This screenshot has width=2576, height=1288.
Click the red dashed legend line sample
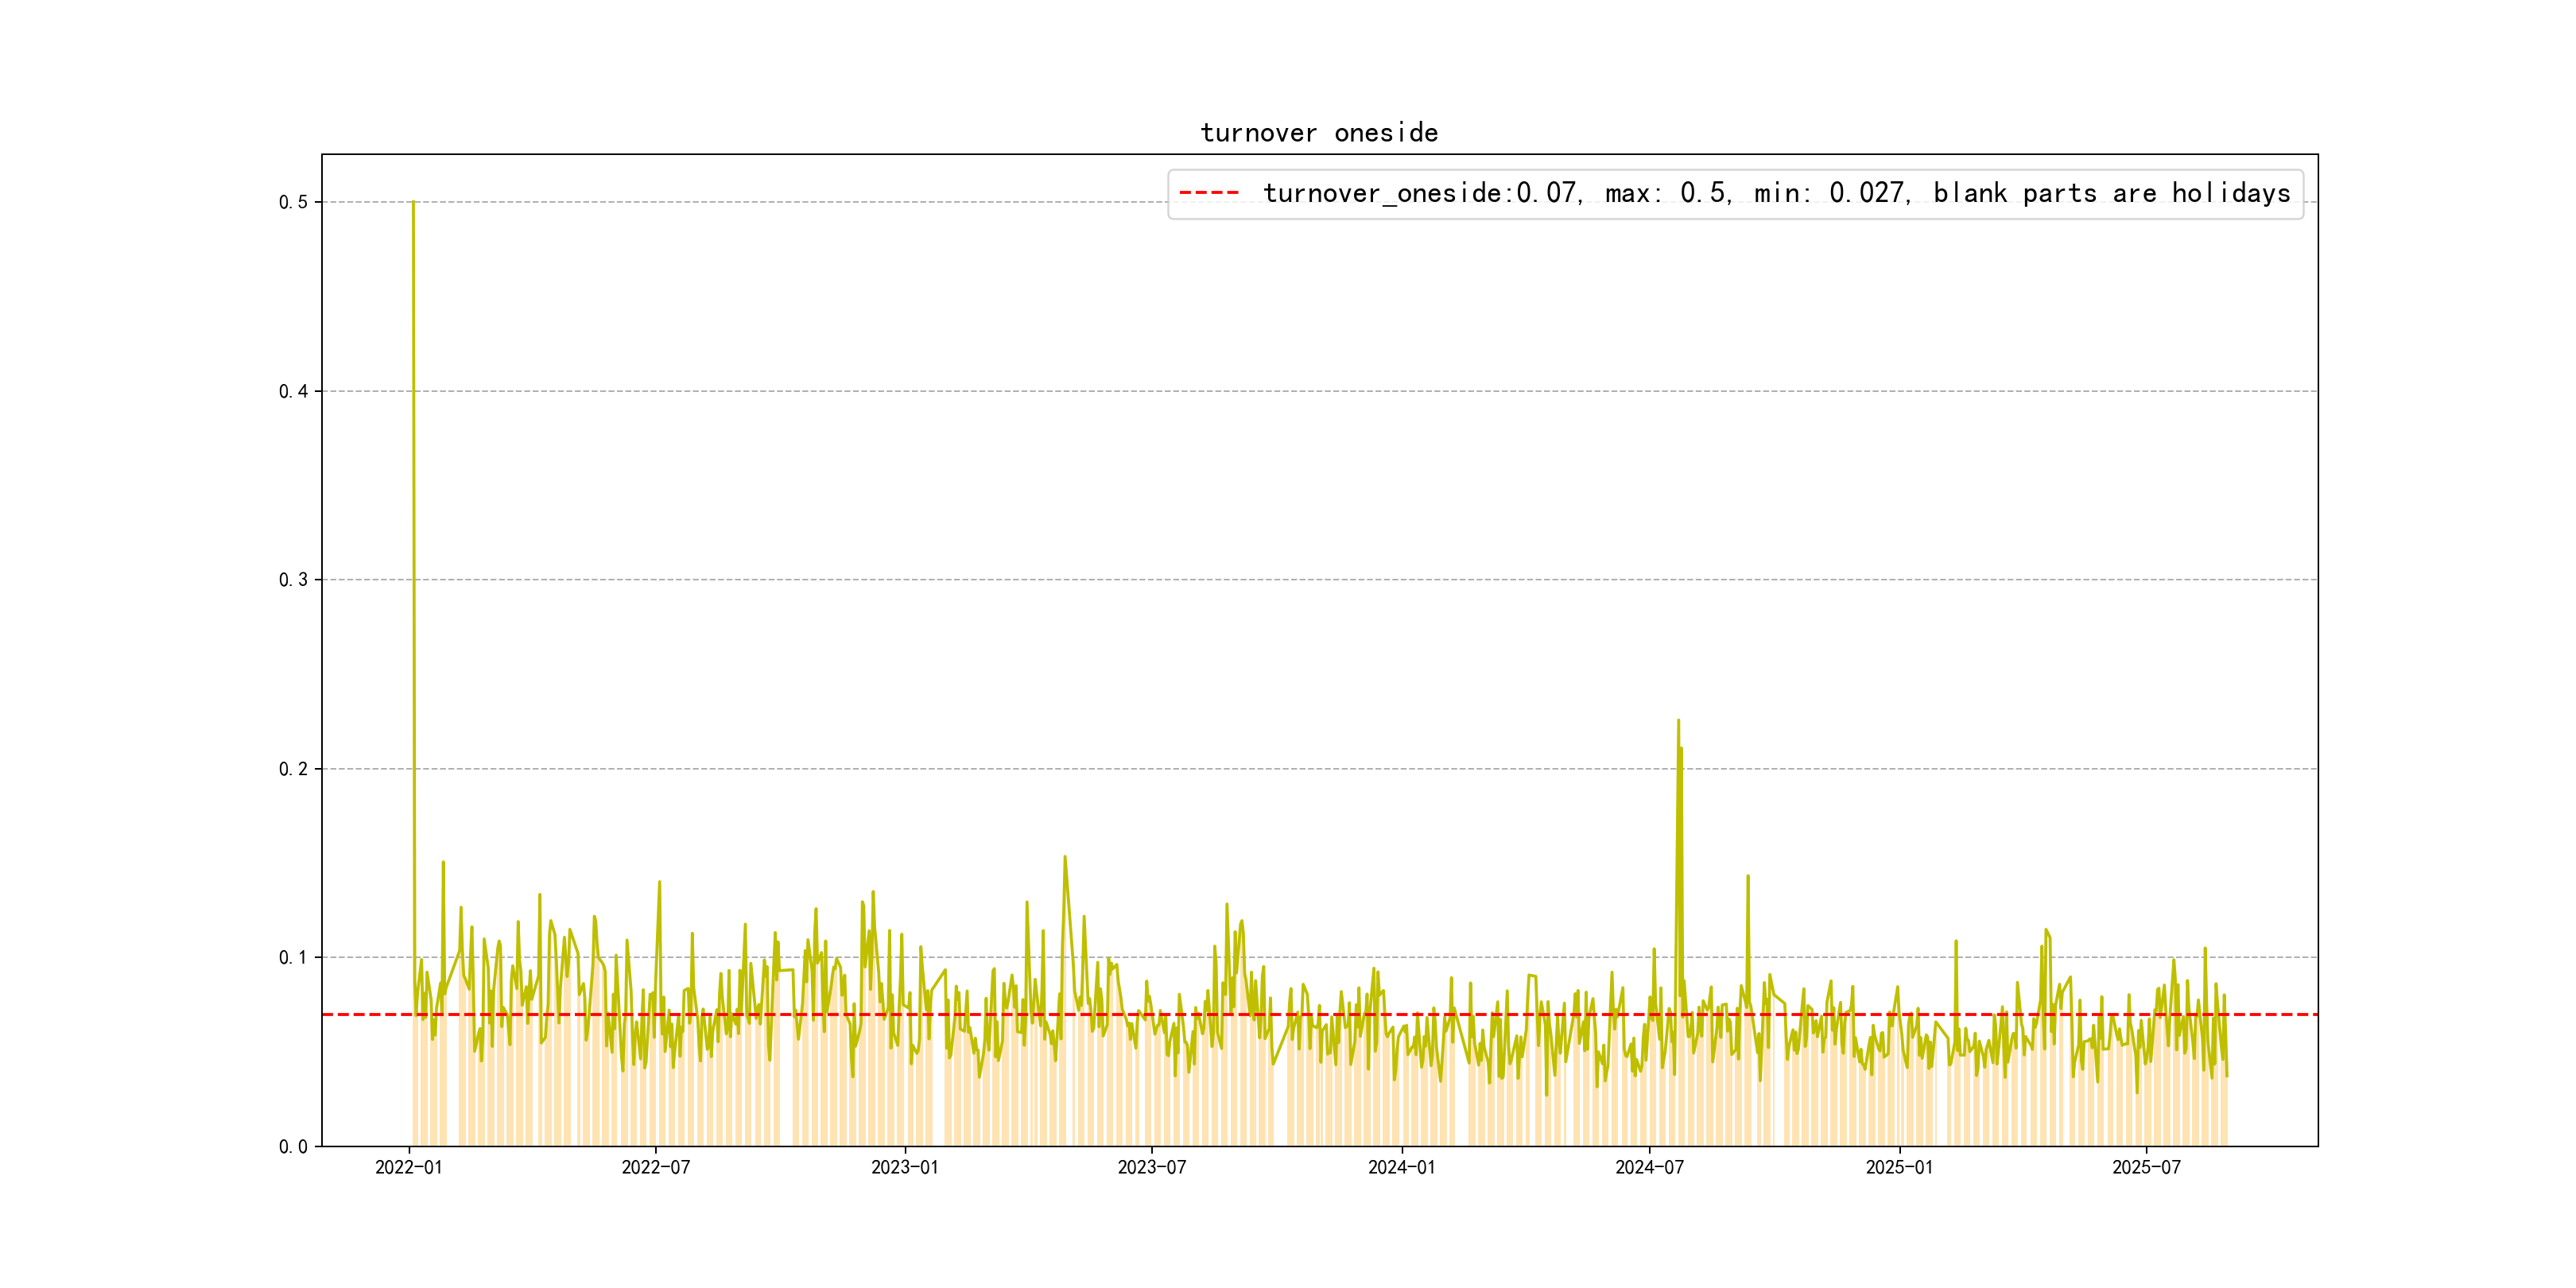[x=1209, y=193]
